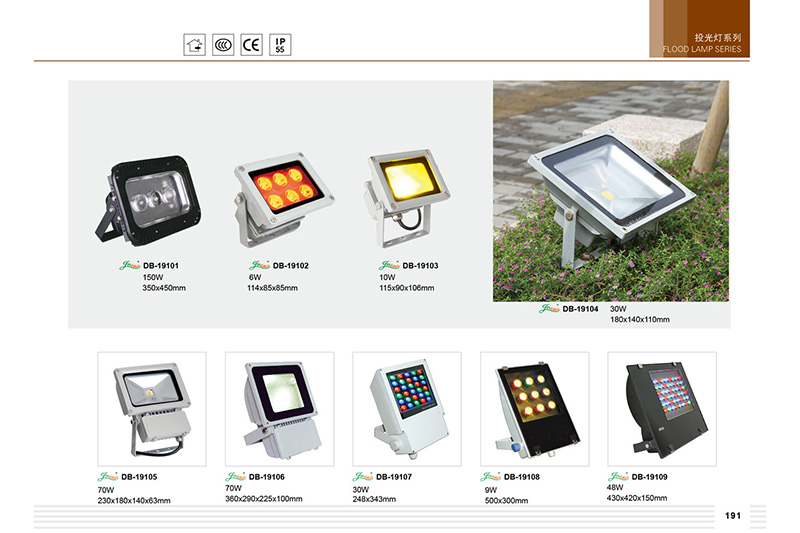800x533 pixels.
Task: Select the black DB-19101 150W floodlight image
Action: pyautogui.click(x=148, y=200)
